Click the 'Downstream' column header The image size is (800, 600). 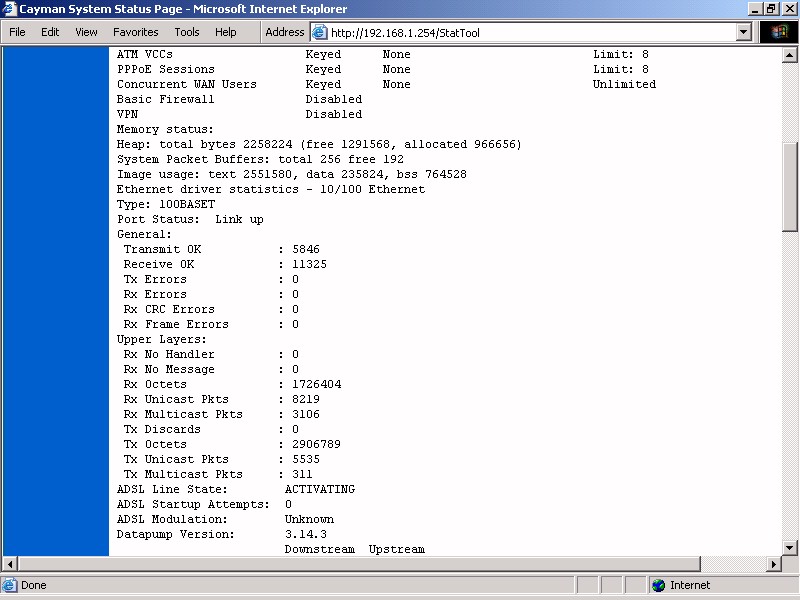[319, 549]
